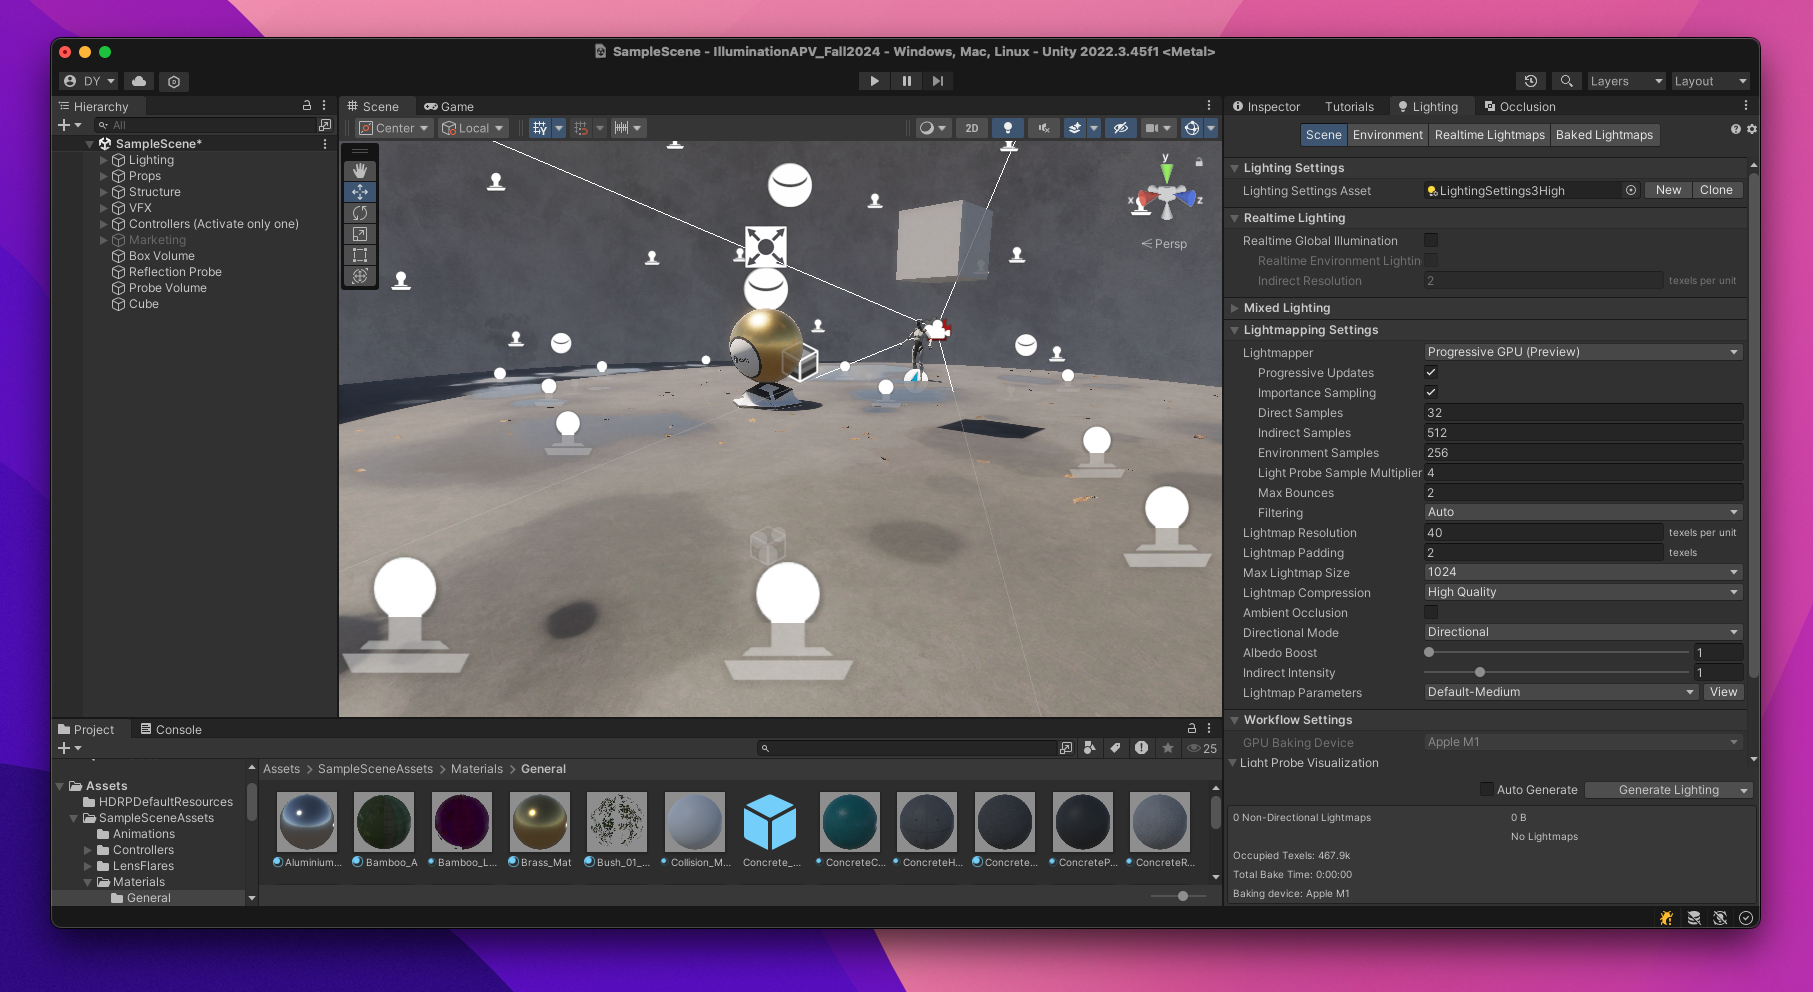The height and width of the screenshot is (992, 1813).
Task: Open Max Lightmap Size dropdown
Action: [x=1583, y=572]
